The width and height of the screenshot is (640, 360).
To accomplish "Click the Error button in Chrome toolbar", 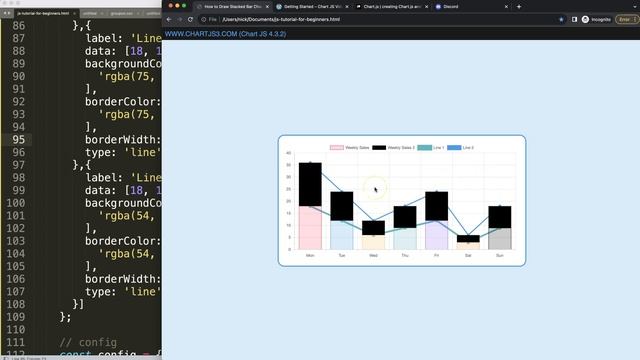I will click(x=626, y=19).
